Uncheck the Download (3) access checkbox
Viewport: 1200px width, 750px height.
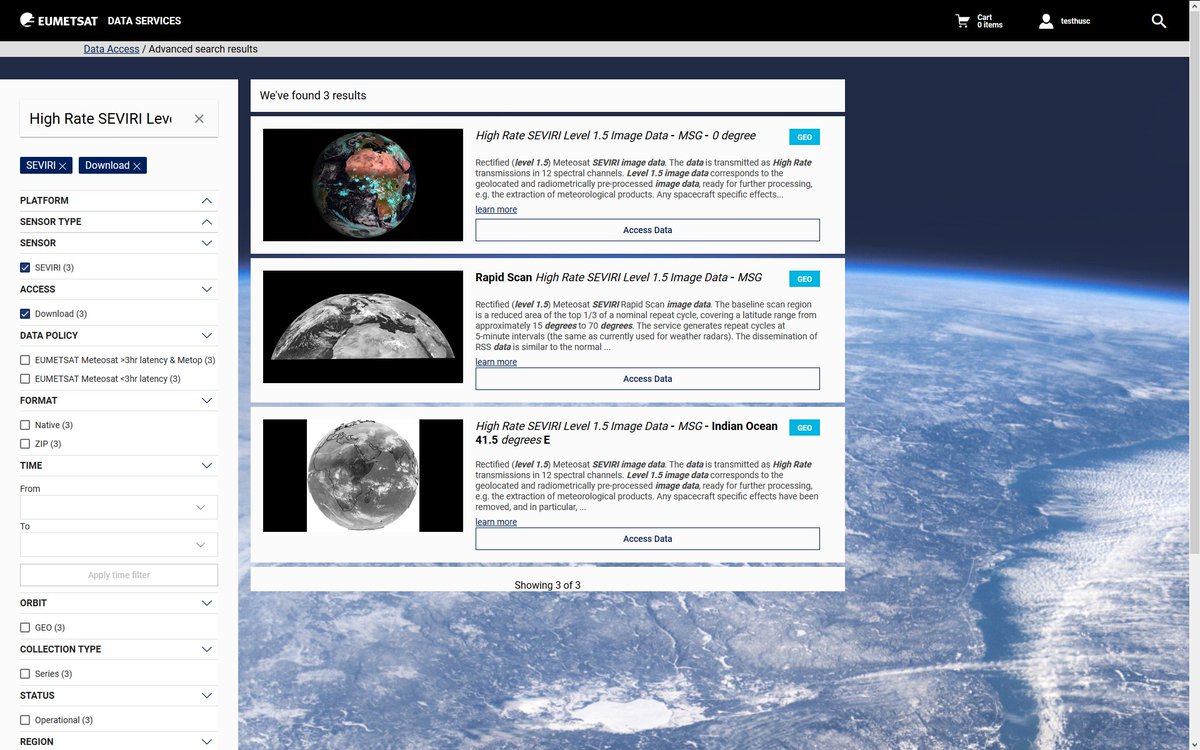pos(25,314)
